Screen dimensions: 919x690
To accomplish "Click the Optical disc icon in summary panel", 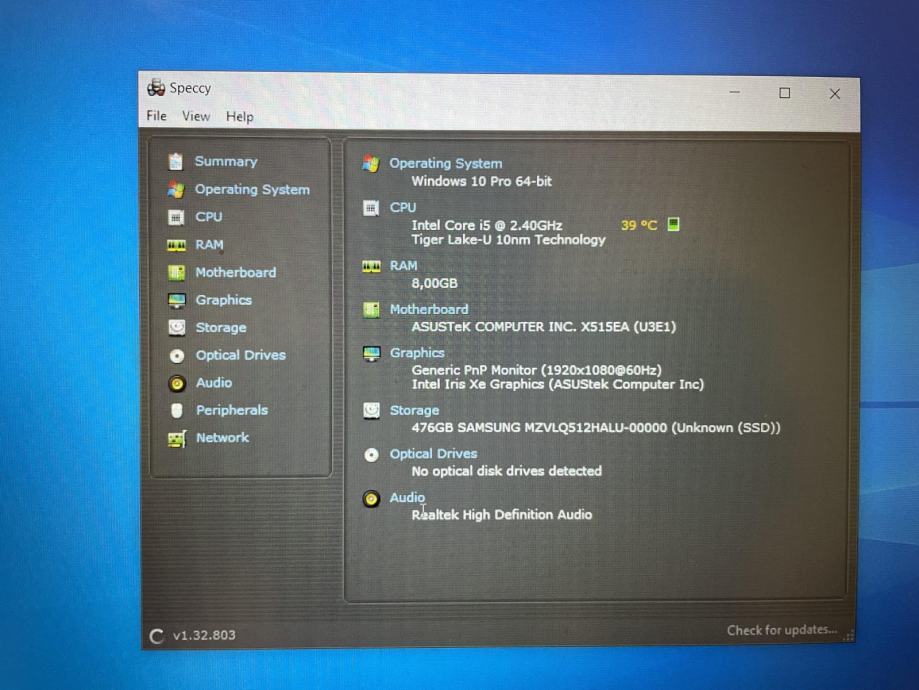I will (372, 455).
